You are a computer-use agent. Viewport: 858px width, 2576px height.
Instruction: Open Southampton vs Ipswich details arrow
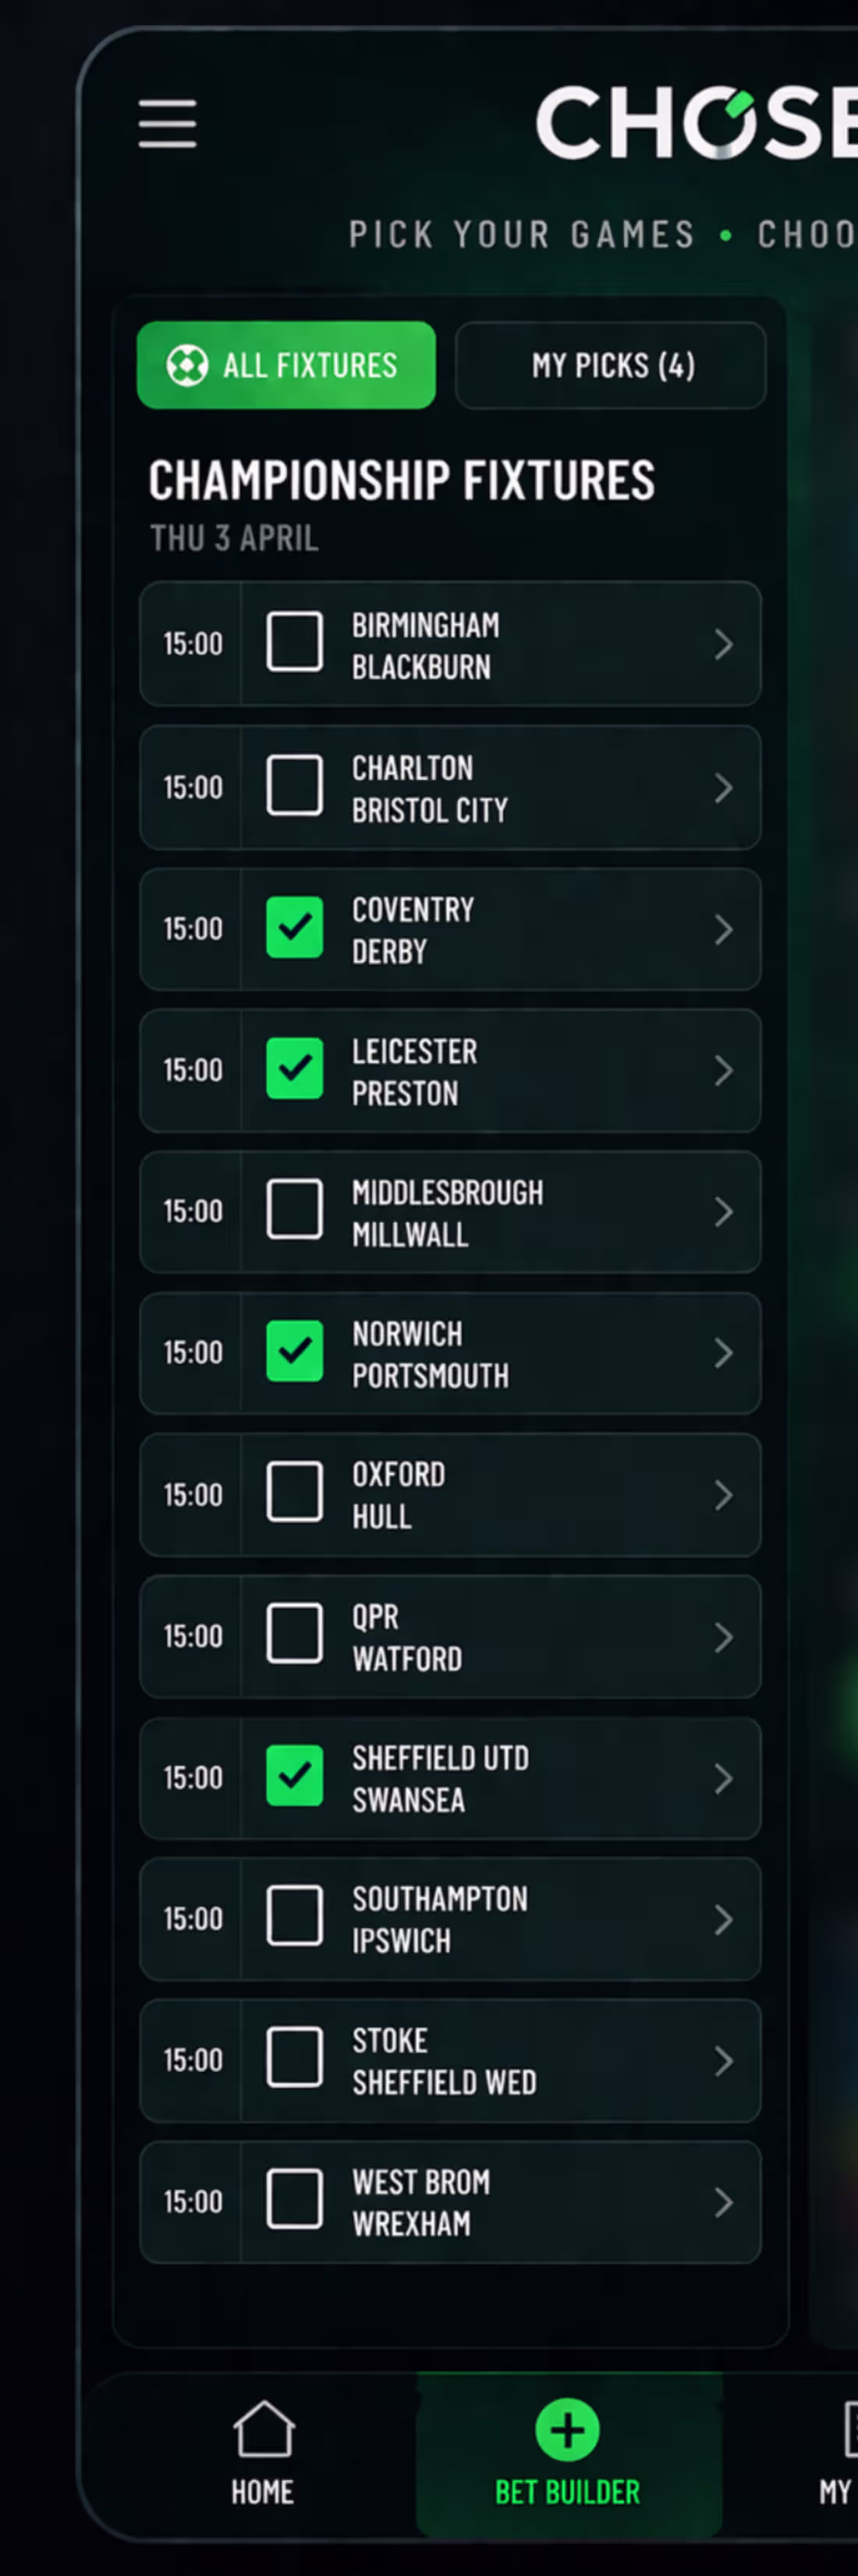click(724, 1919)
